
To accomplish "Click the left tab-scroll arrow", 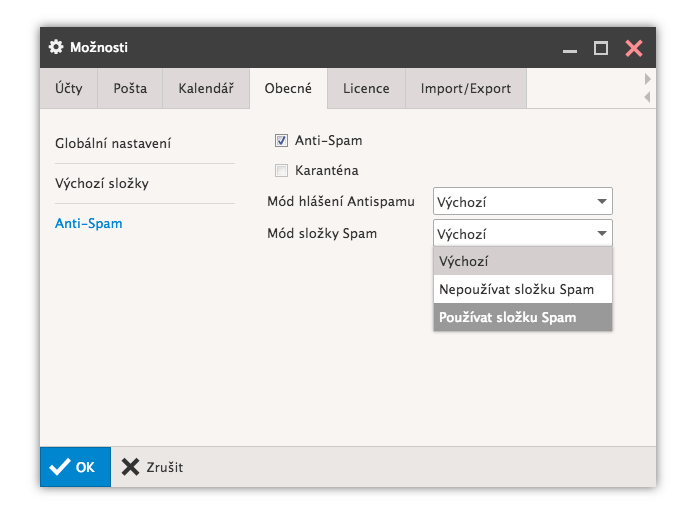I will (x=647, y=97).
